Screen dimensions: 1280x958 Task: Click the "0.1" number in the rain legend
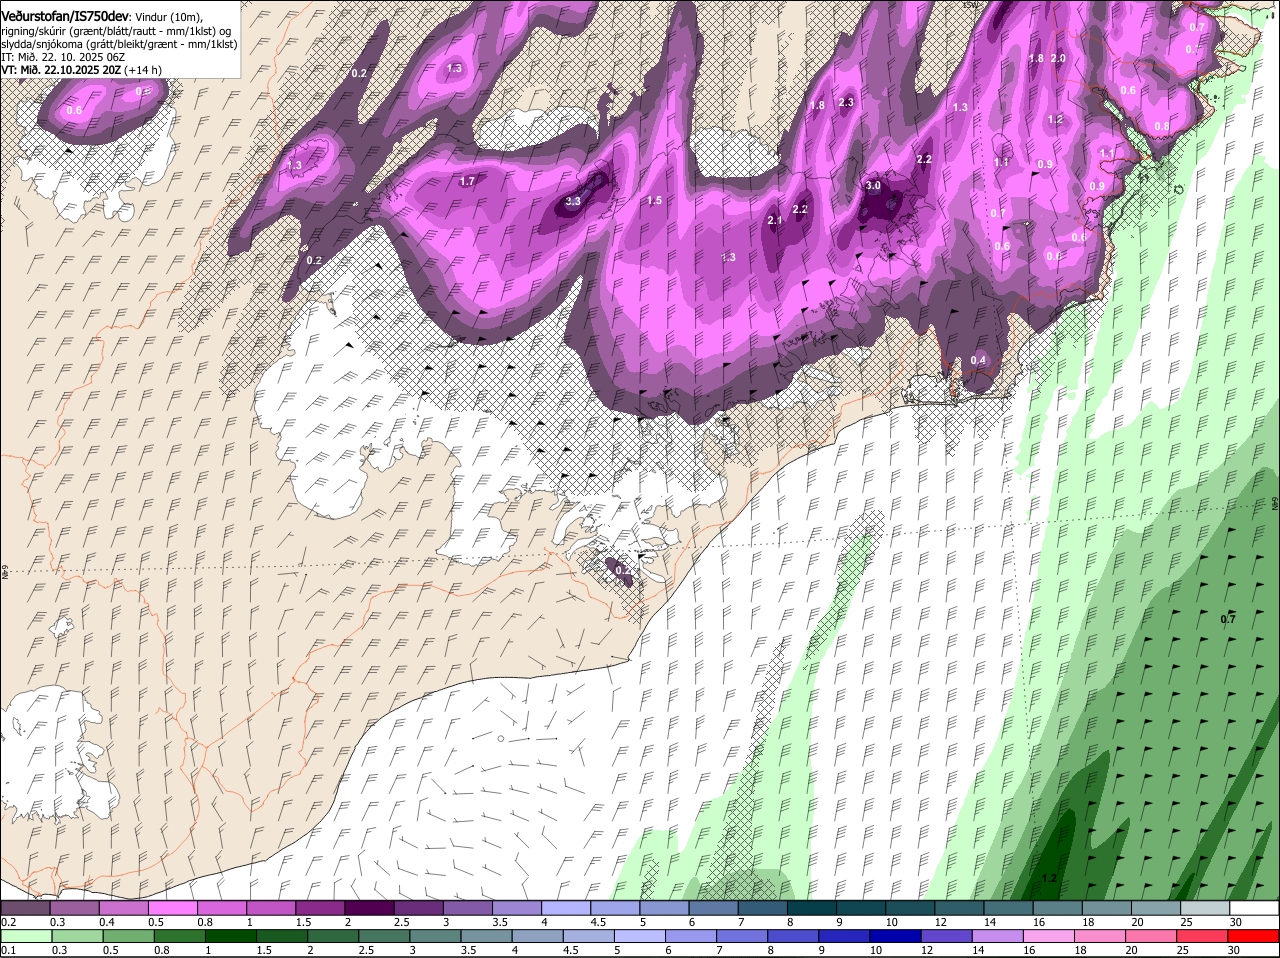coord(8,950)
